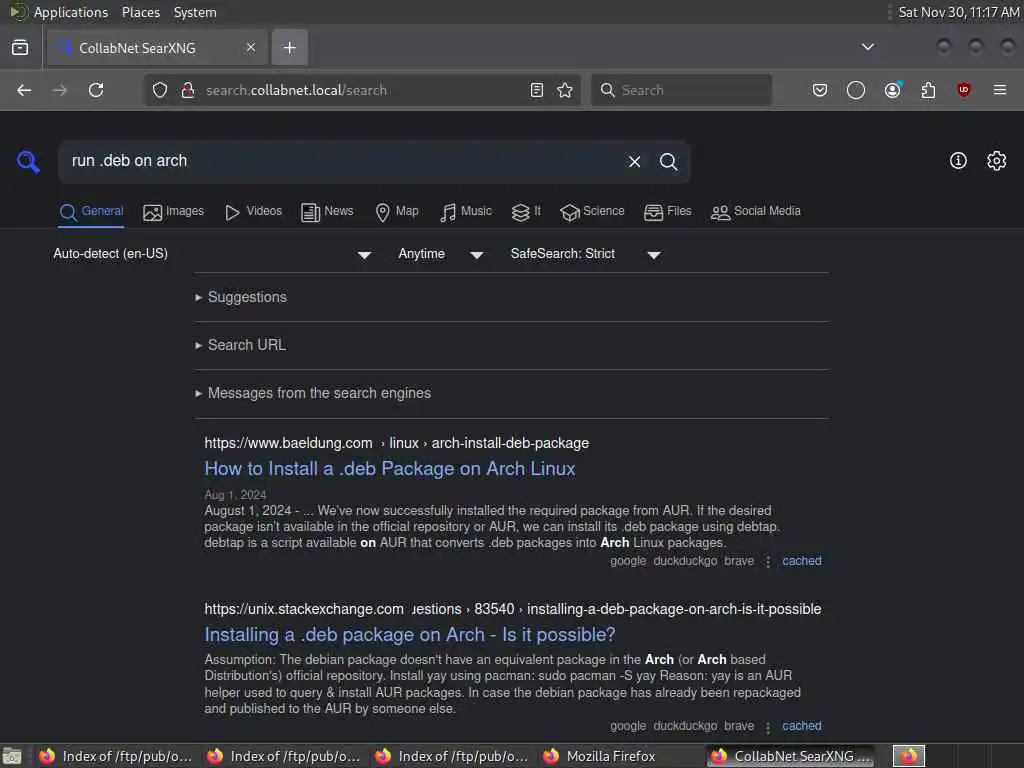
Task: Go back with Firefox back arrow
Action: click(x=24, y=90)
